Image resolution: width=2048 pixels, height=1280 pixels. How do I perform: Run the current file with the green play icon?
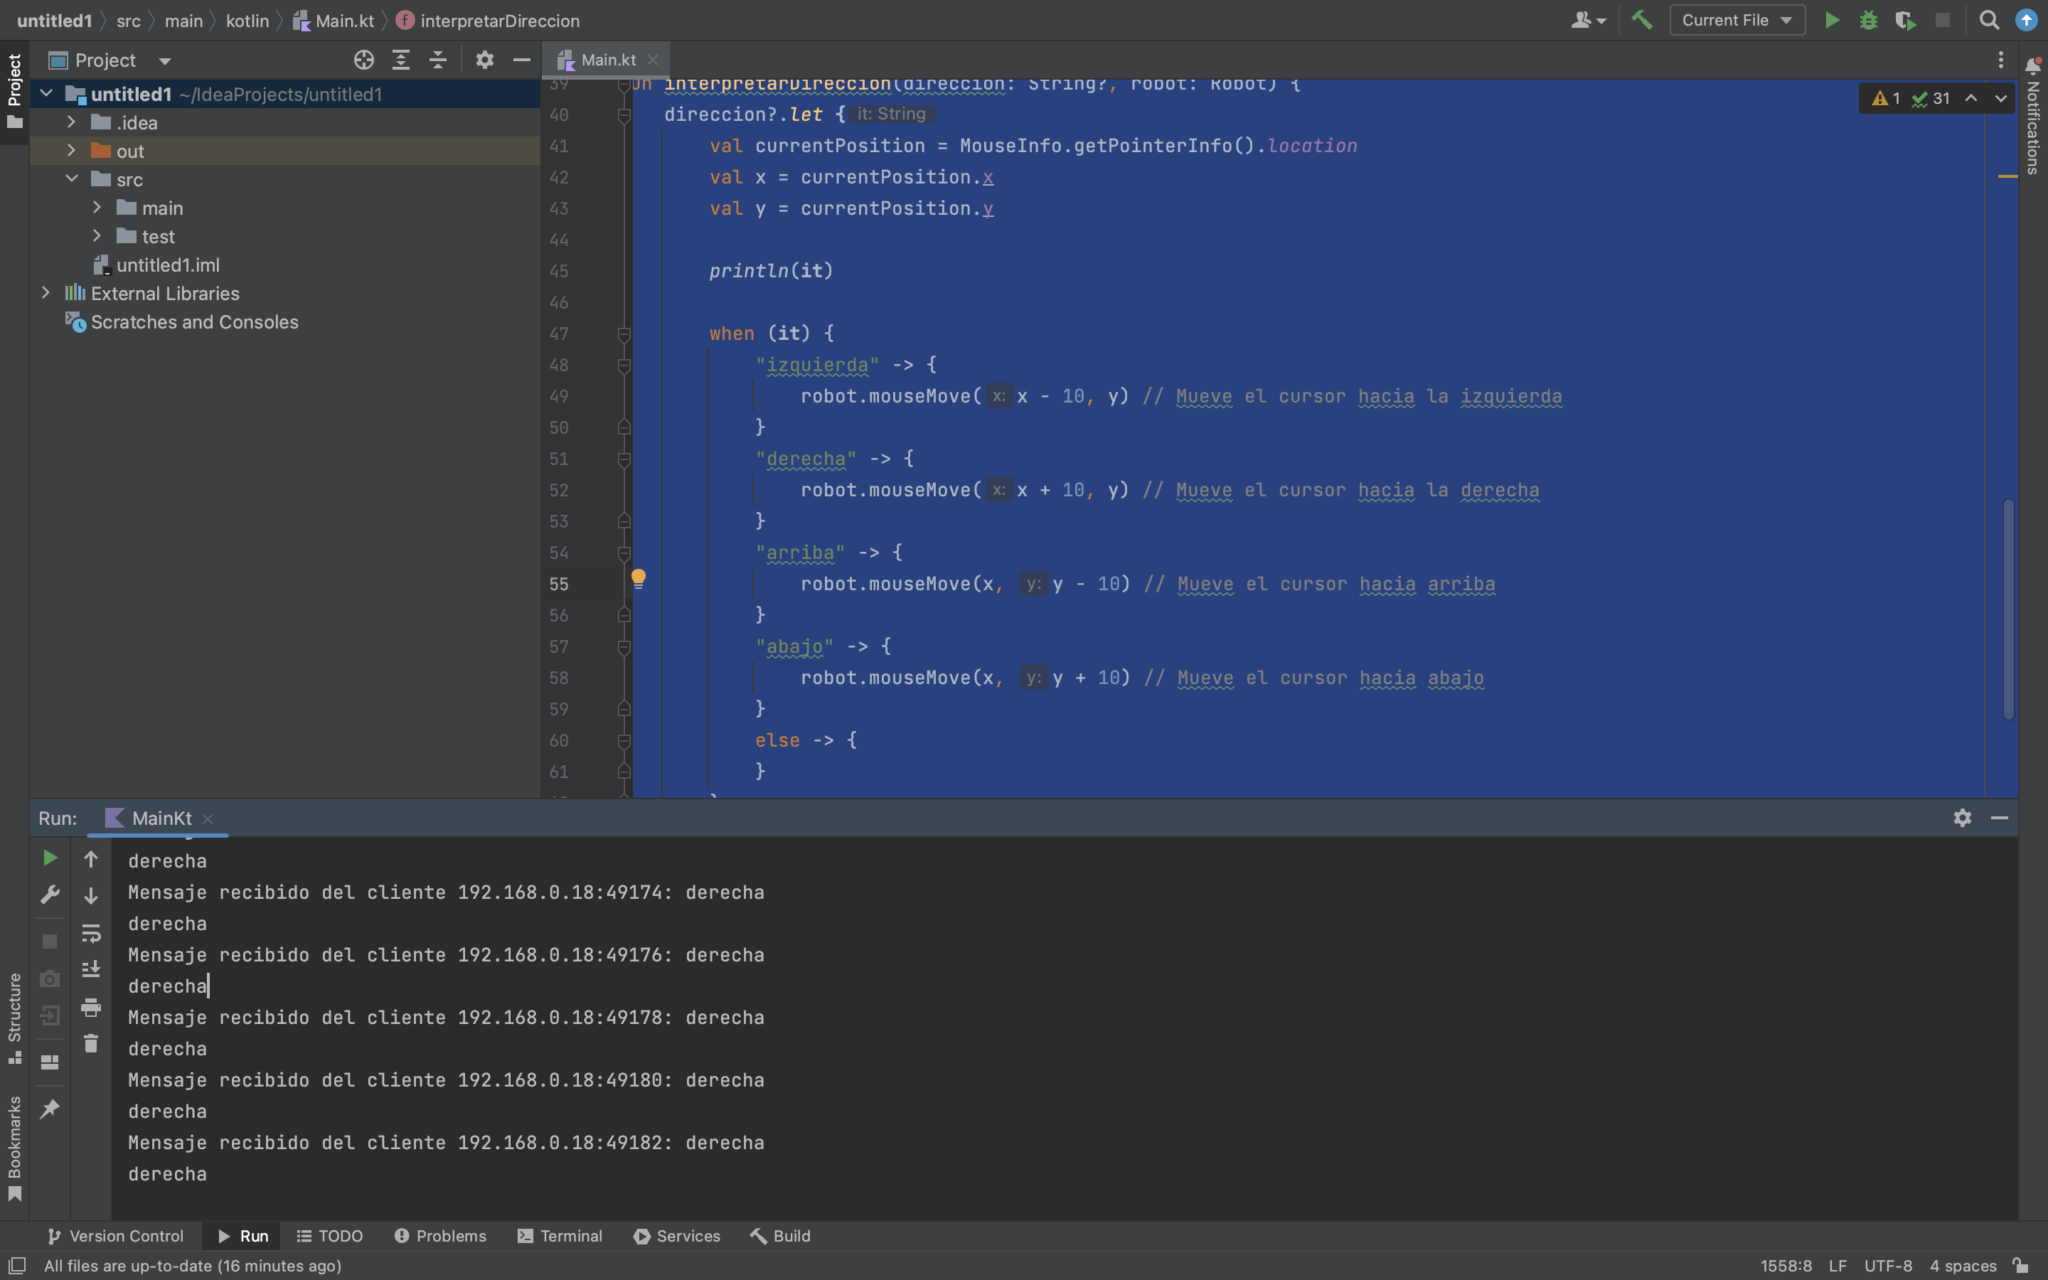click(x=1831, y=19)
